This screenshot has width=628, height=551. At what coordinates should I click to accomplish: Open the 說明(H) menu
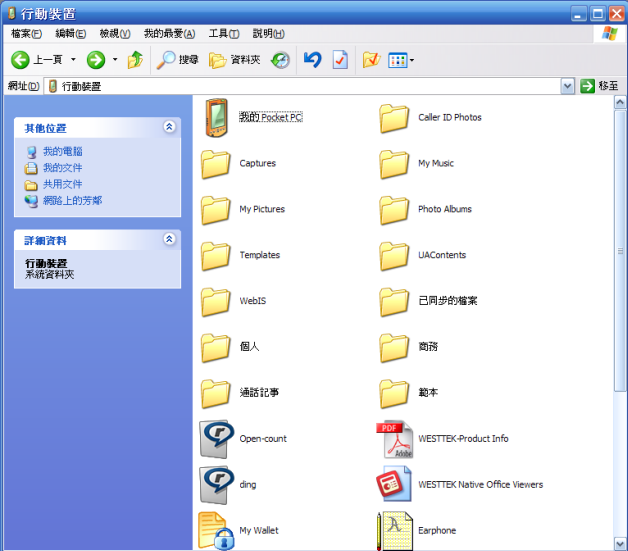(268, 34)
